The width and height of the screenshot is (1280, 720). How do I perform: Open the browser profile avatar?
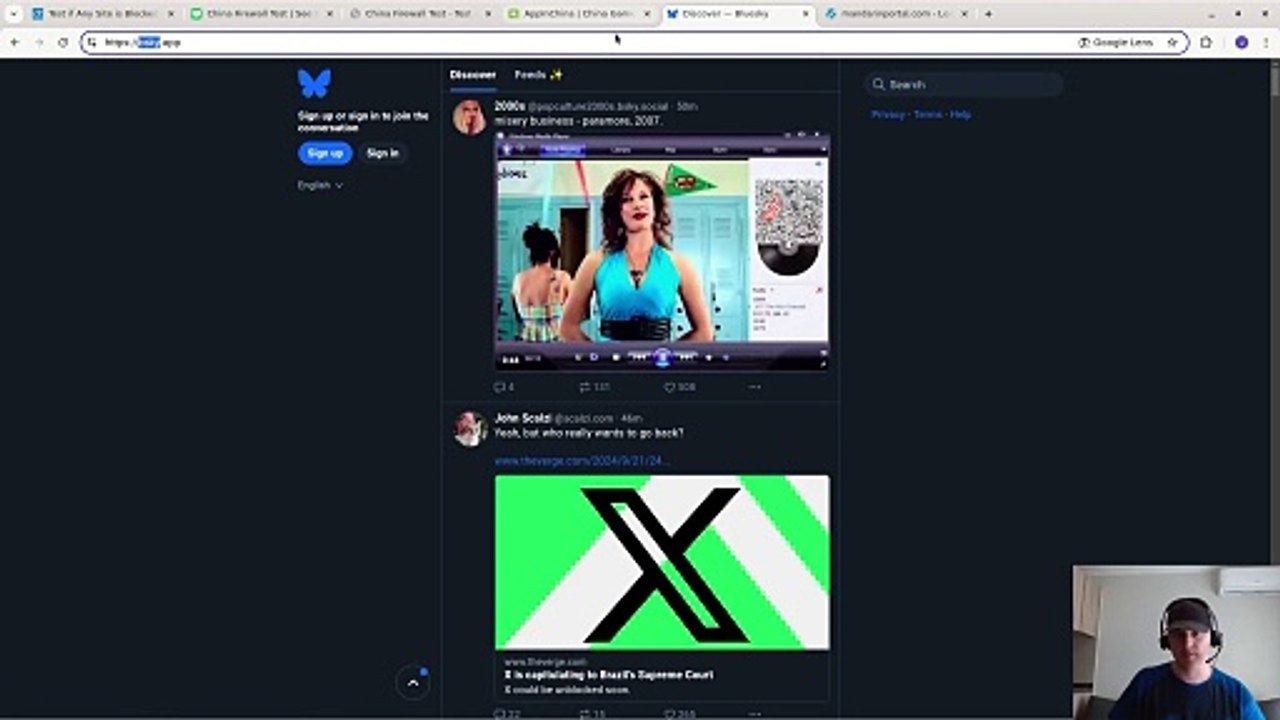[x=1242, y=43]
